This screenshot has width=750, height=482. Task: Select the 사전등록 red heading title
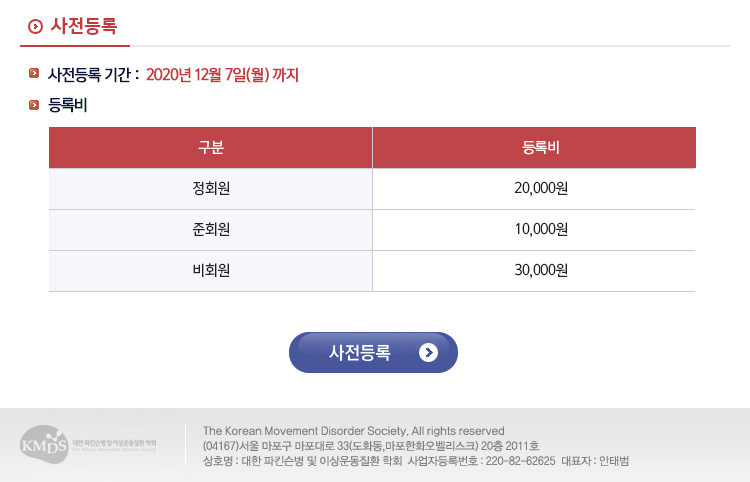pos(84,25)
